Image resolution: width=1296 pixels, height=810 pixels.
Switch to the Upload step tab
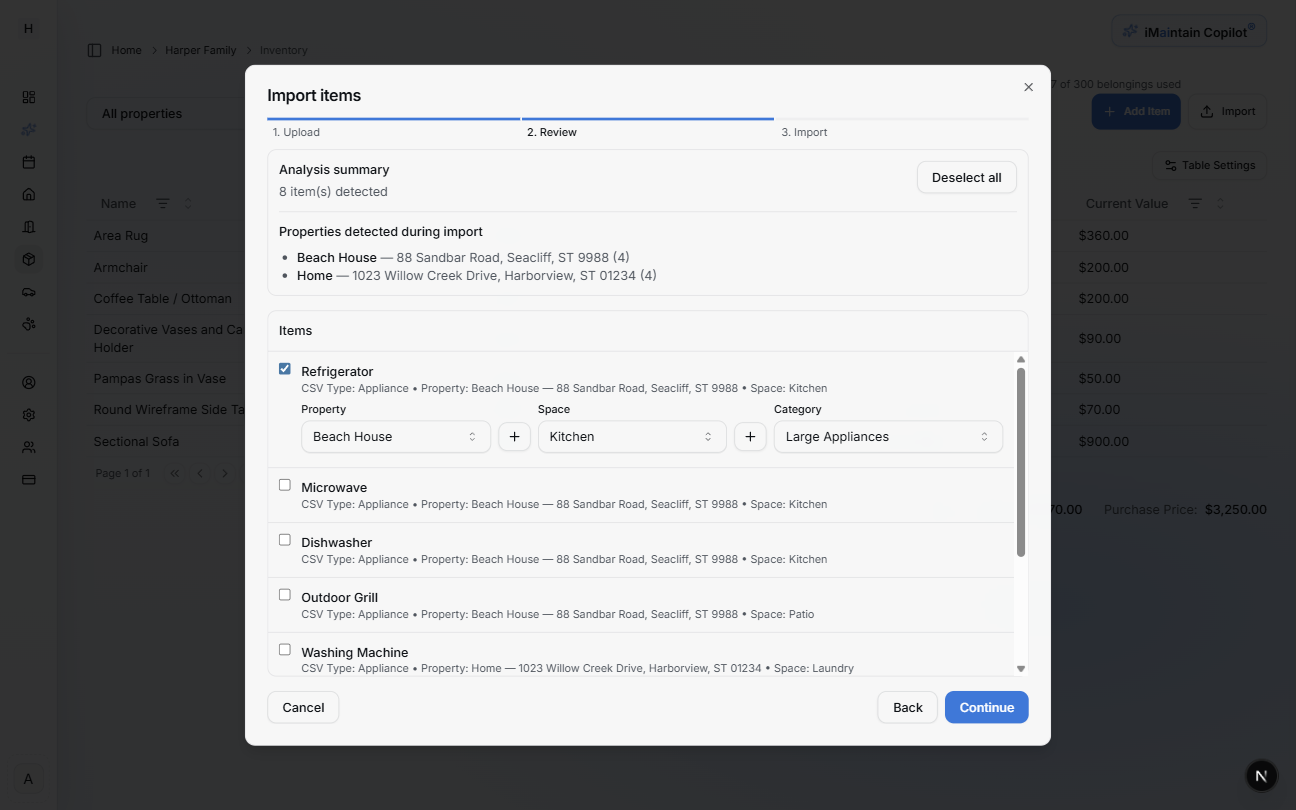click(x=296, y=131)
